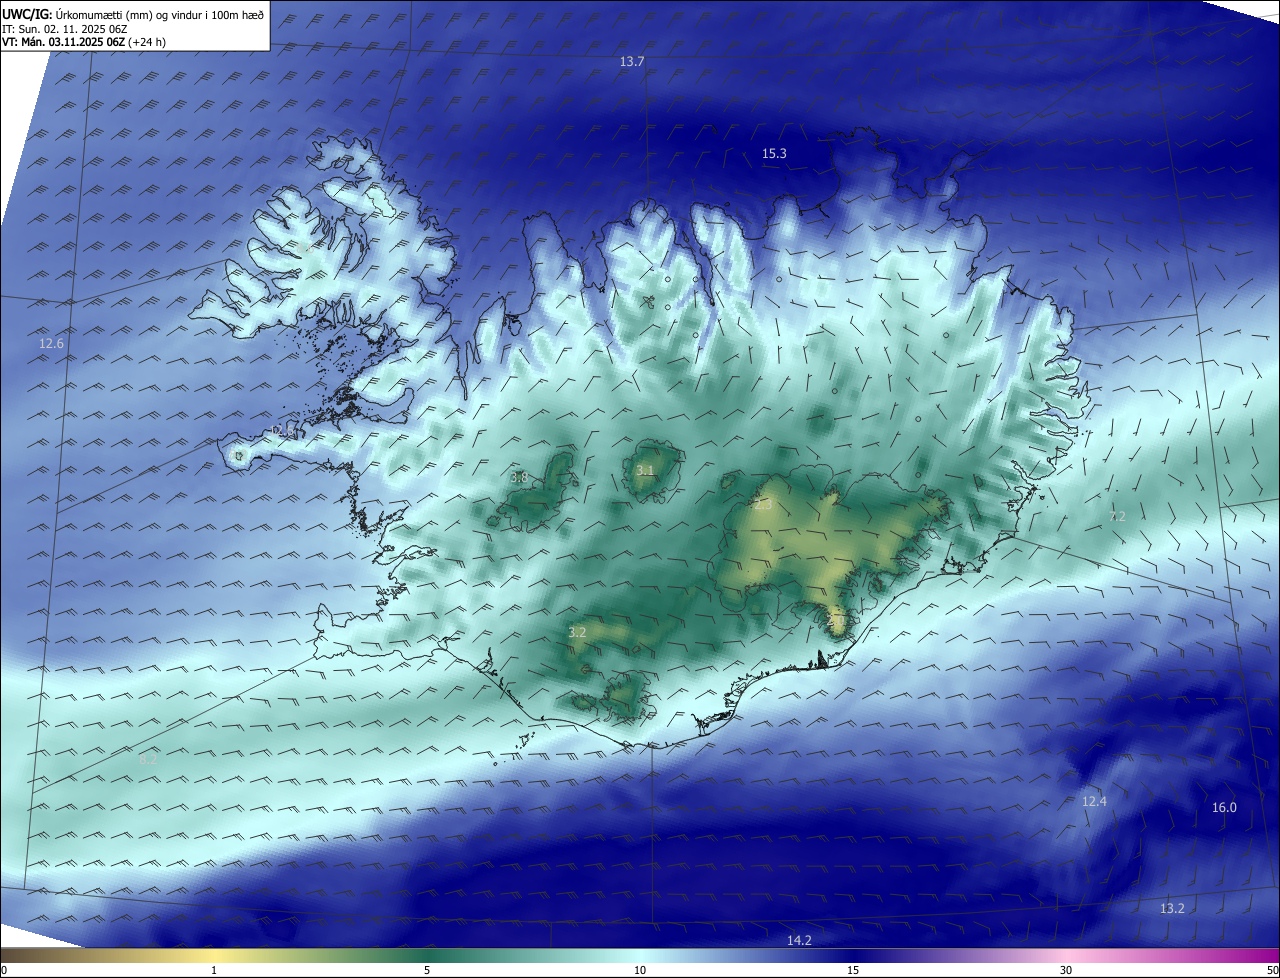Select the valid time line 'VT: Mán. 03.11.2025 06Z'

click(66, 42)
